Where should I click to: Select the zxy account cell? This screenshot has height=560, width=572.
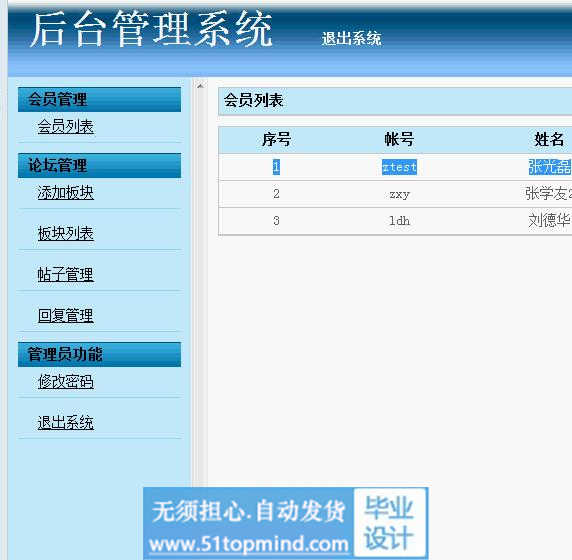(x=399, y=194)
